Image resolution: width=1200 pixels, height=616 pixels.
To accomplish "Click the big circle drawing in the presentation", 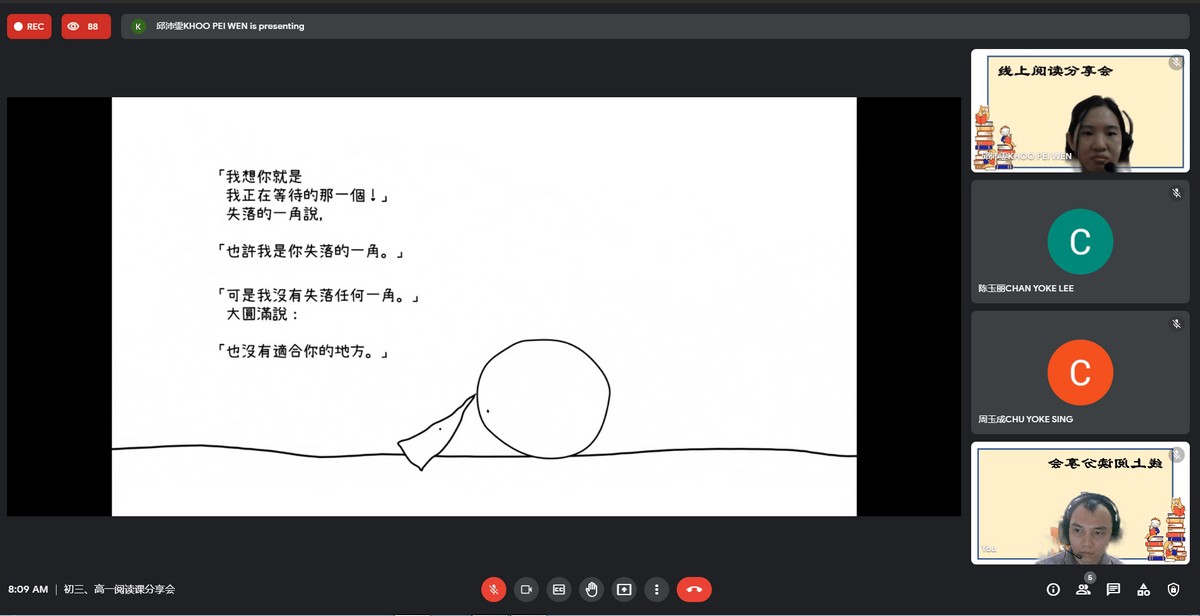I will point(543,399).
